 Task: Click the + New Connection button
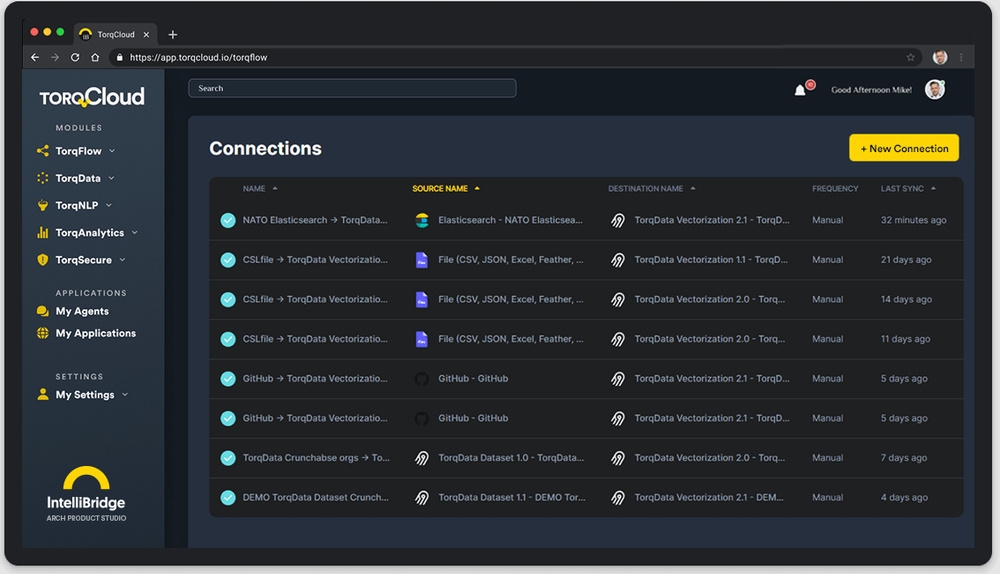click(x=904, y=148)
